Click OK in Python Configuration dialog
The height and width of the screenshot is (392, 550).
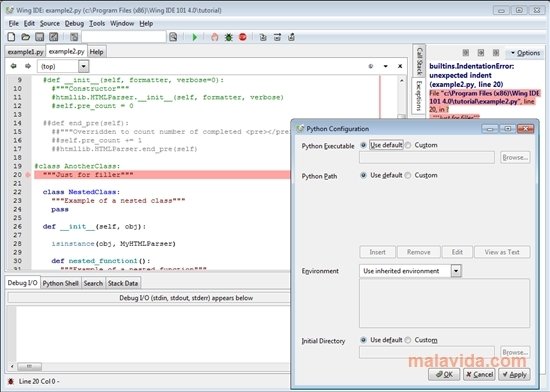[x=444, y=374]
